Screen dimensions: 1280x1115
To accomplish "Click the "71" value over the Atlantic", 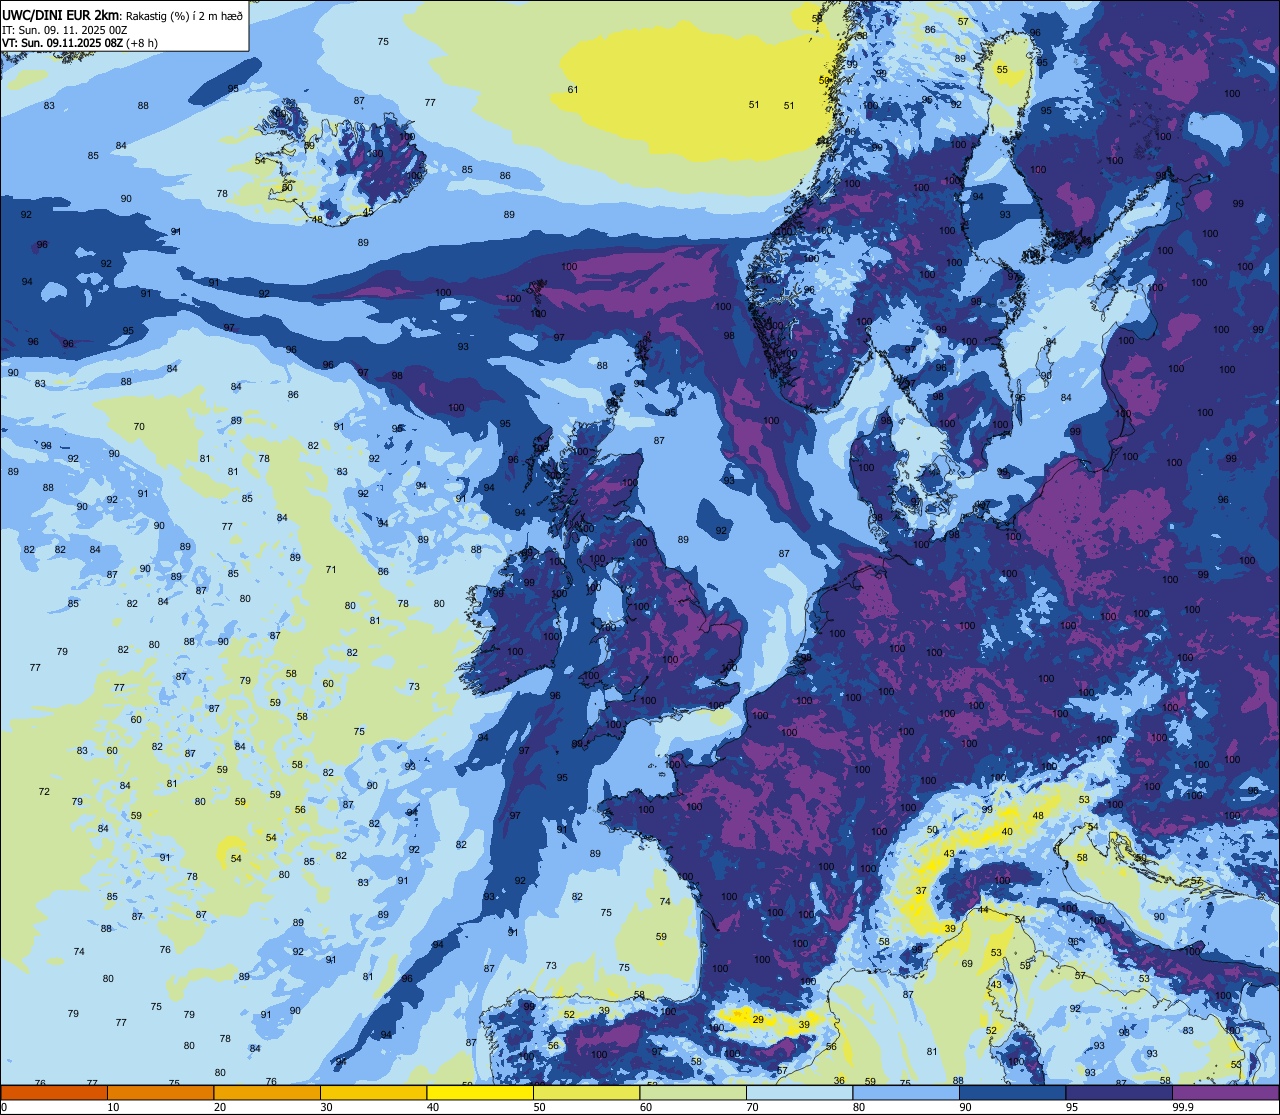I will coord(331,570).
